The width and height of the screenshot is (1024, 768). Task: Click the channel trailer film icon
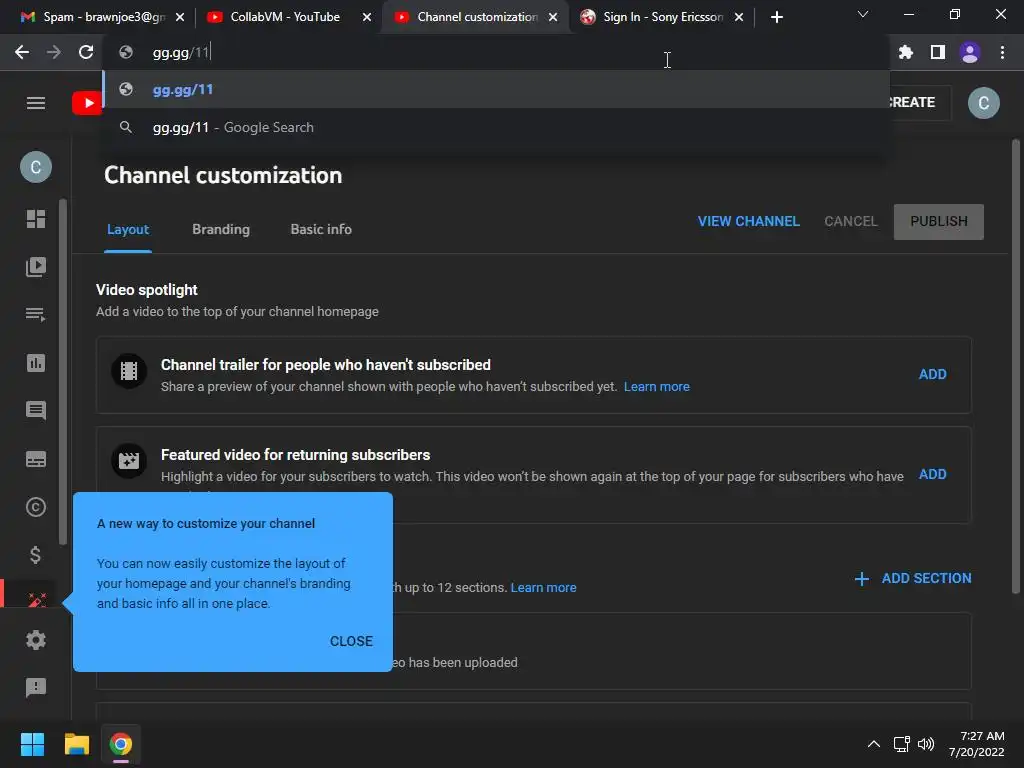(x=129, y=371)
